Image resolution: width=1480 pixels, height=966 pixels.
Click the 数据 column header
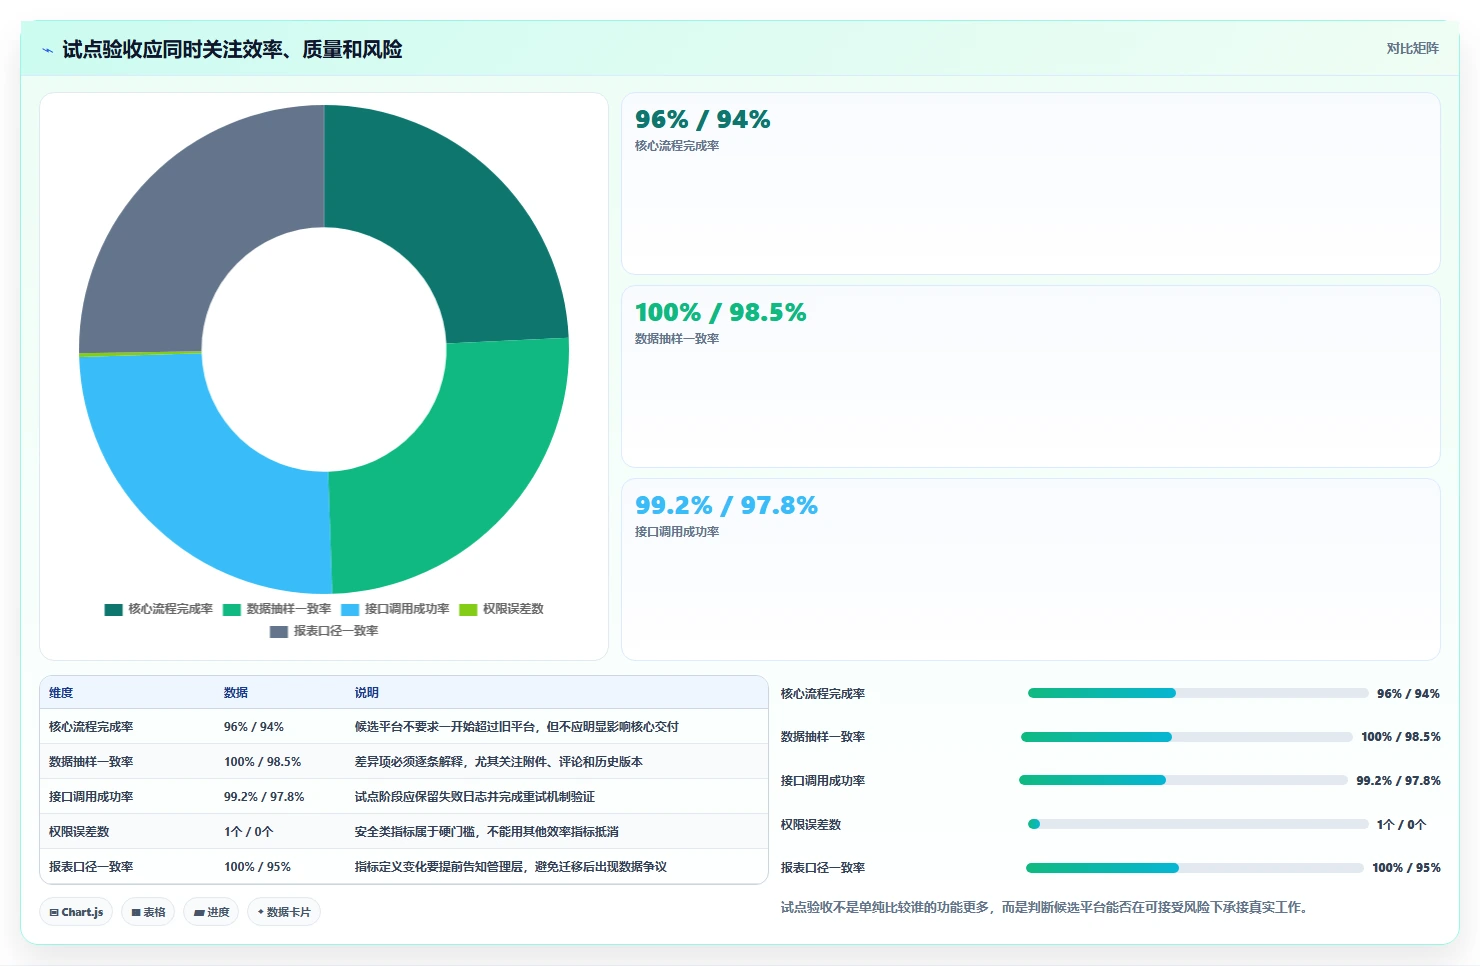[x=236, y=693]
